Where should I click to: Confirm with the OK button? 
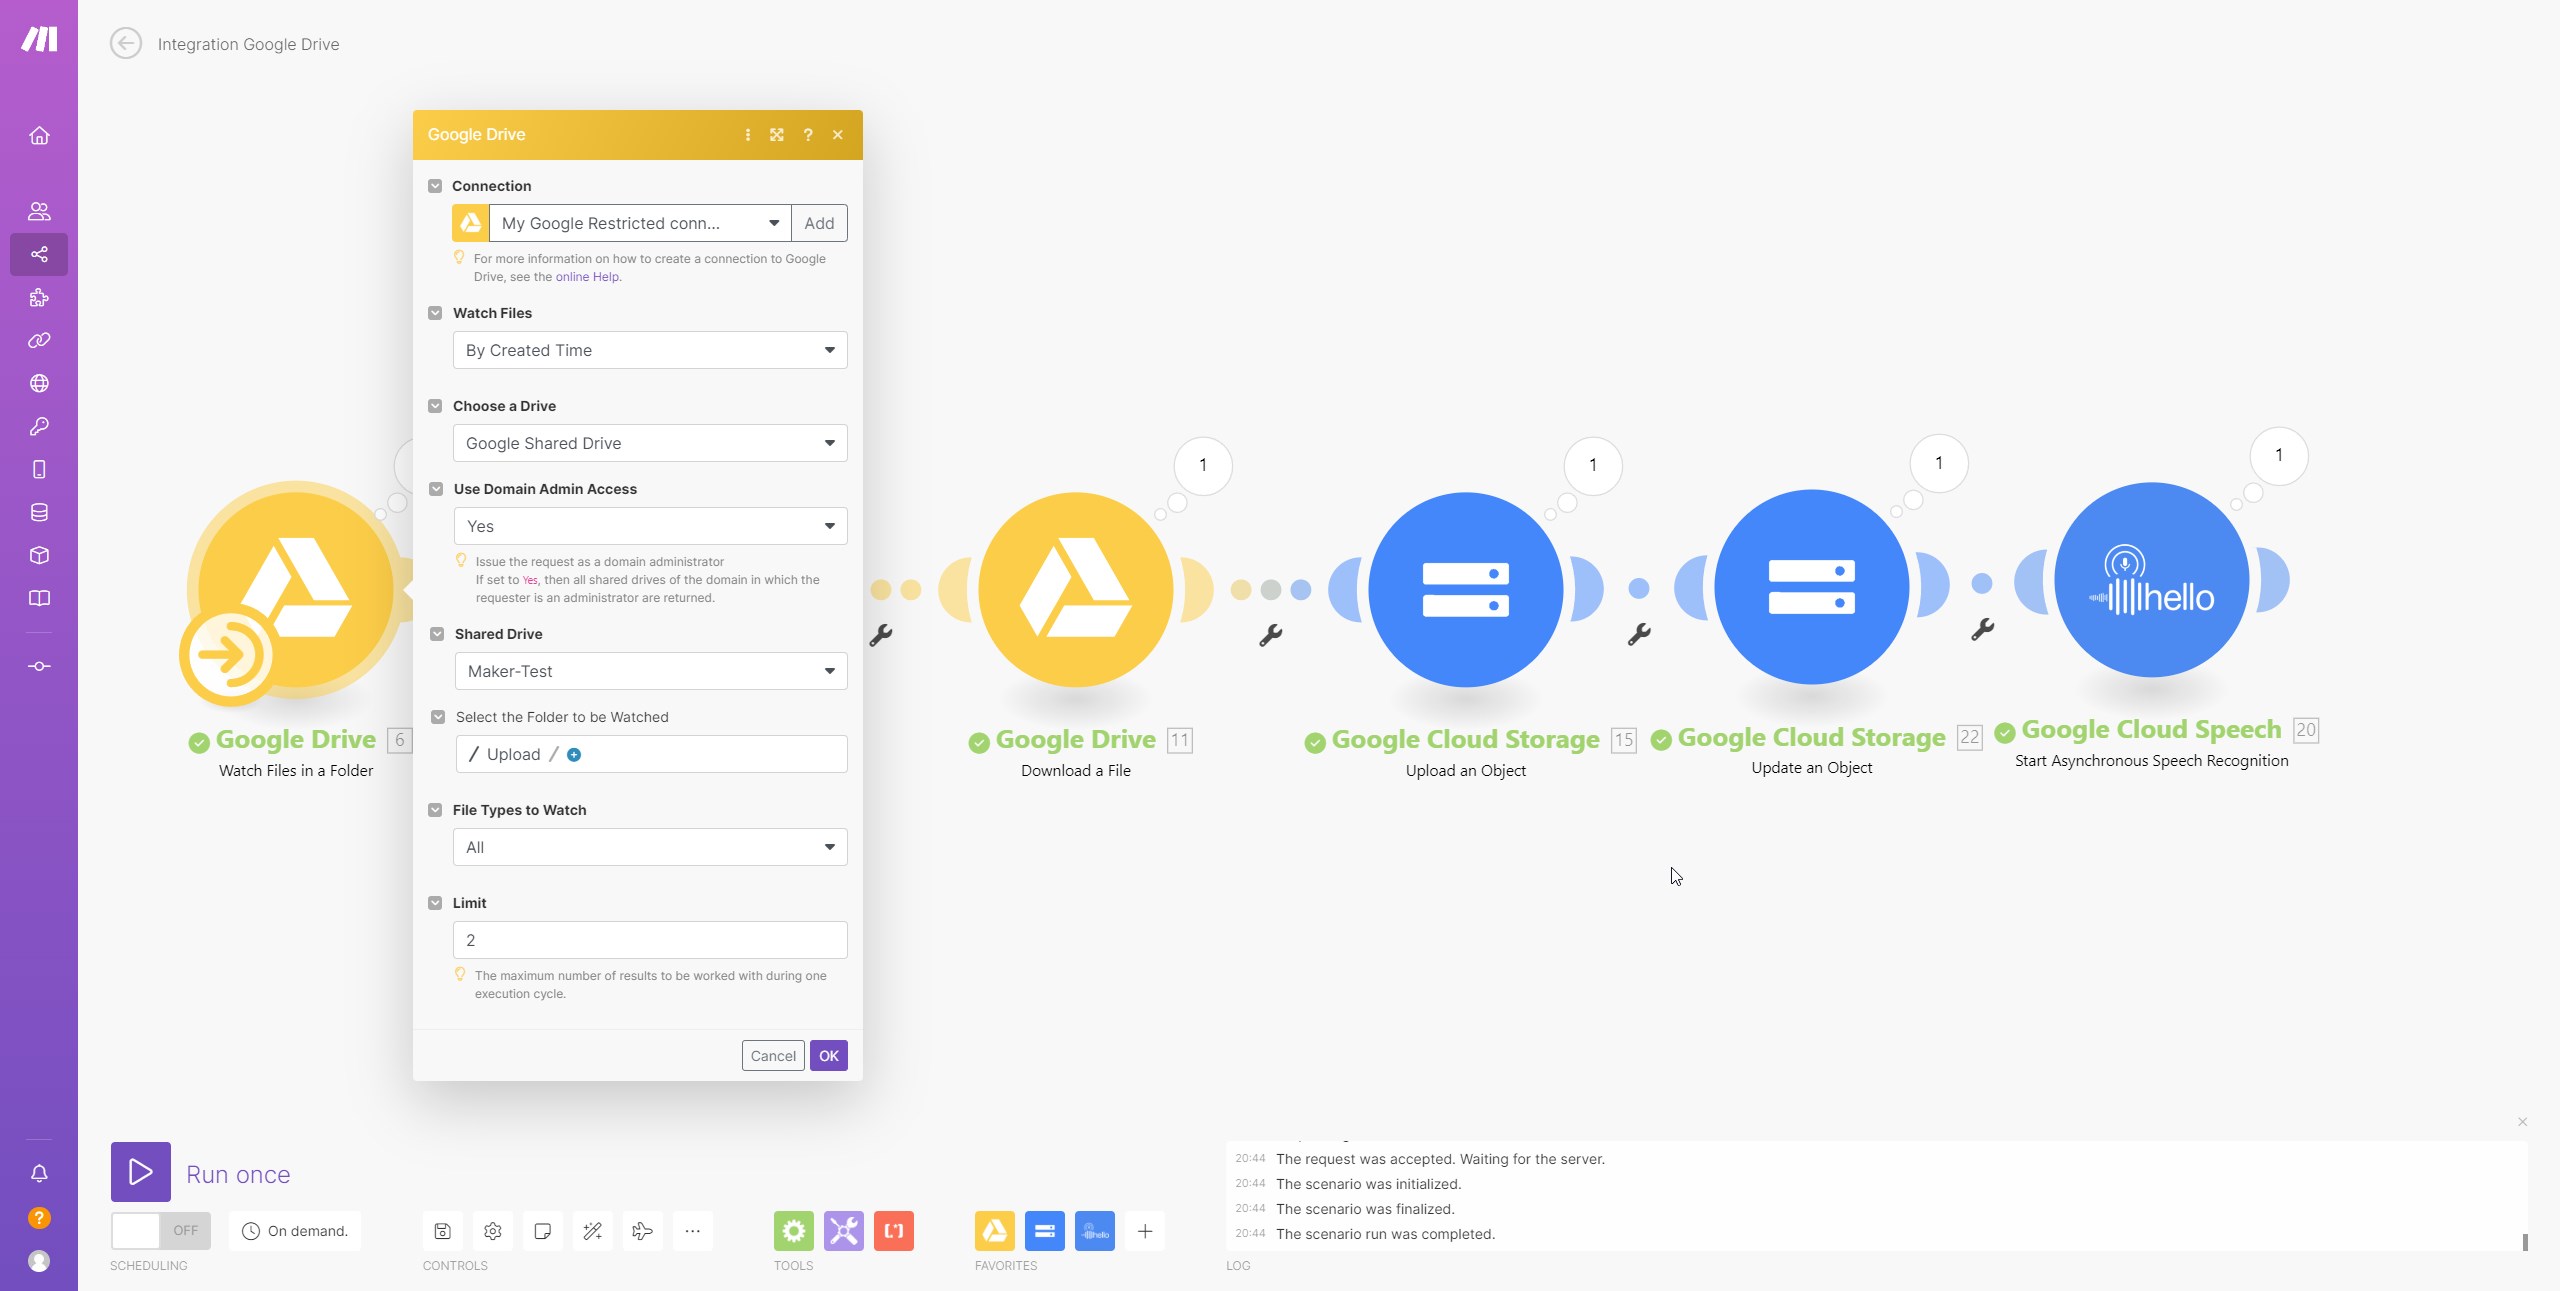point(829,1056)
